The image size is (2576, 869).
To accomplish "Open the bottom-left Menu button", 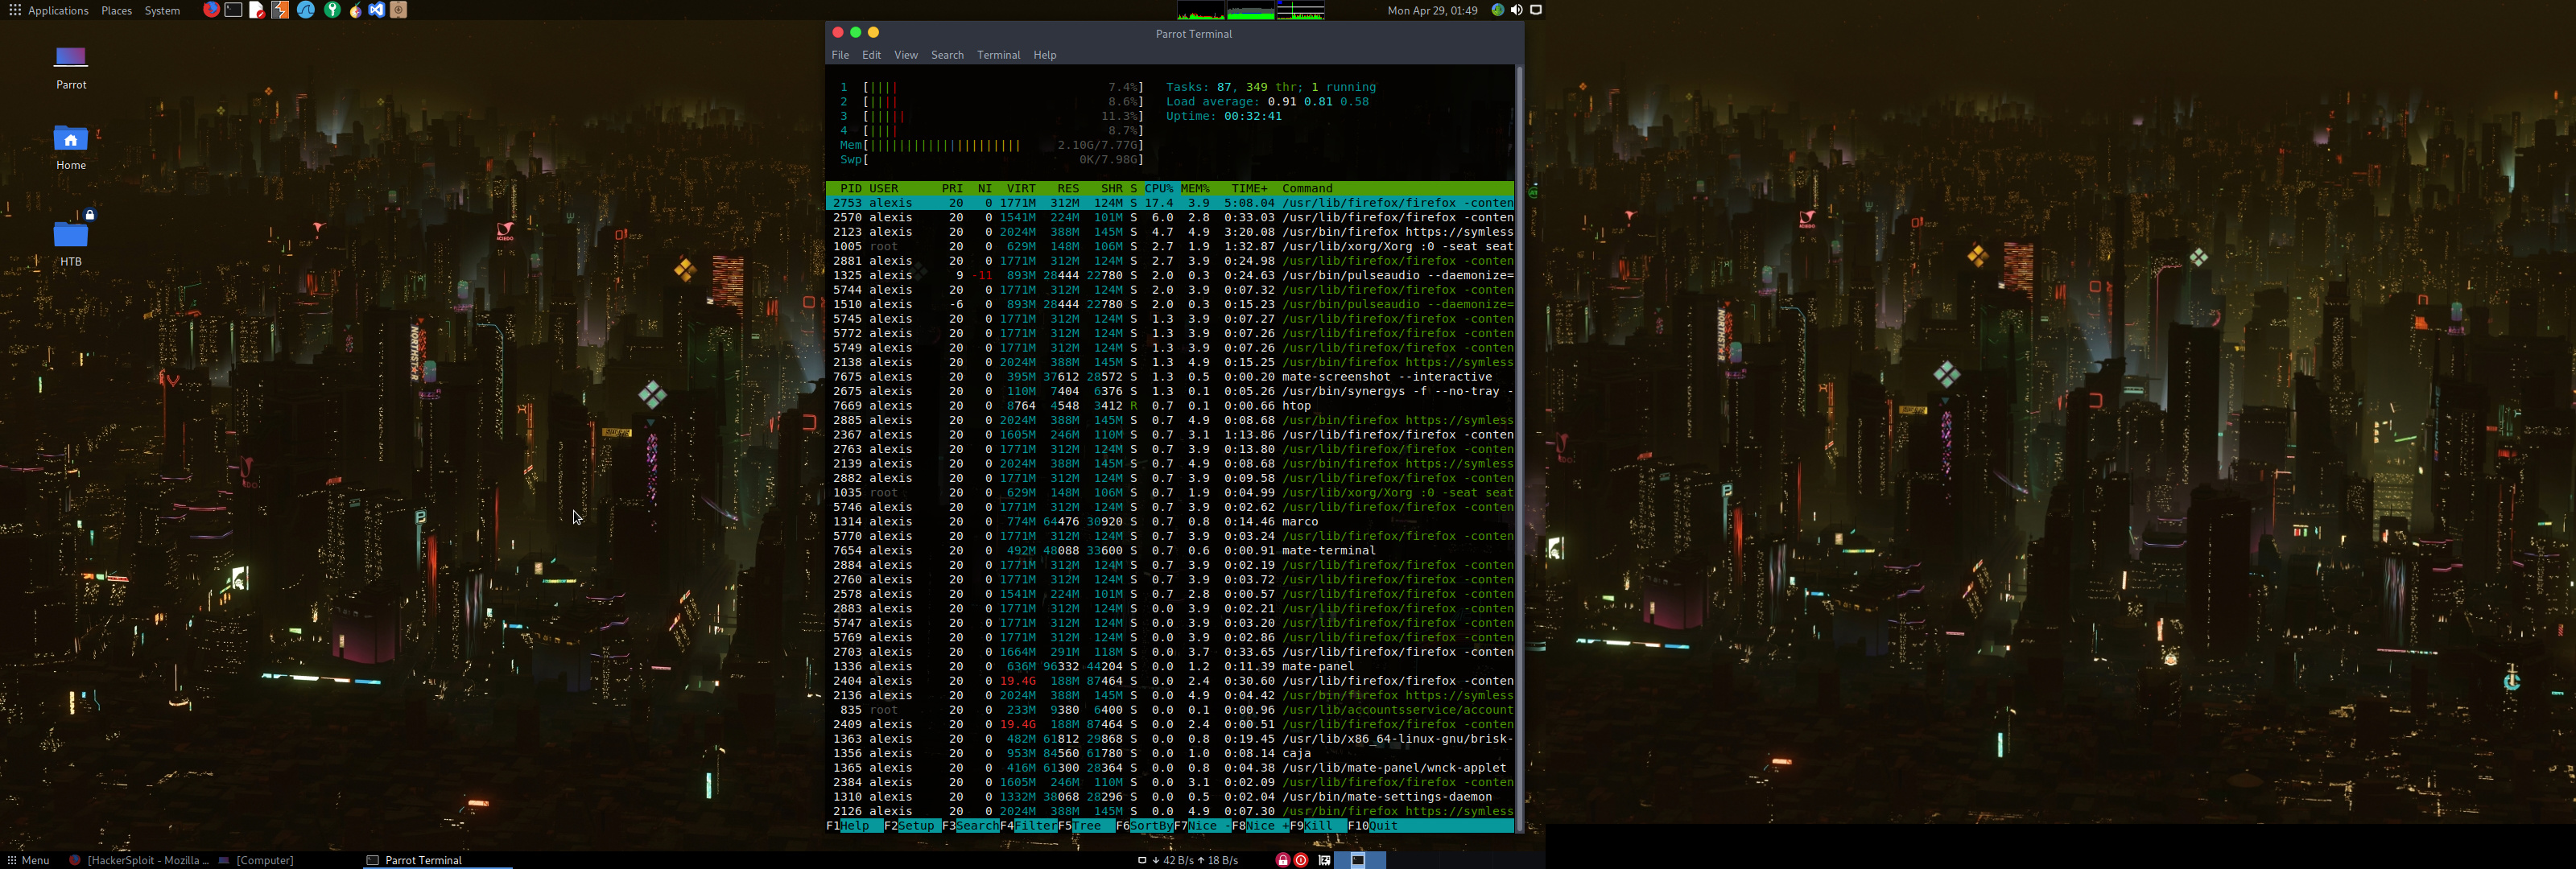I will tap(28, 860).
